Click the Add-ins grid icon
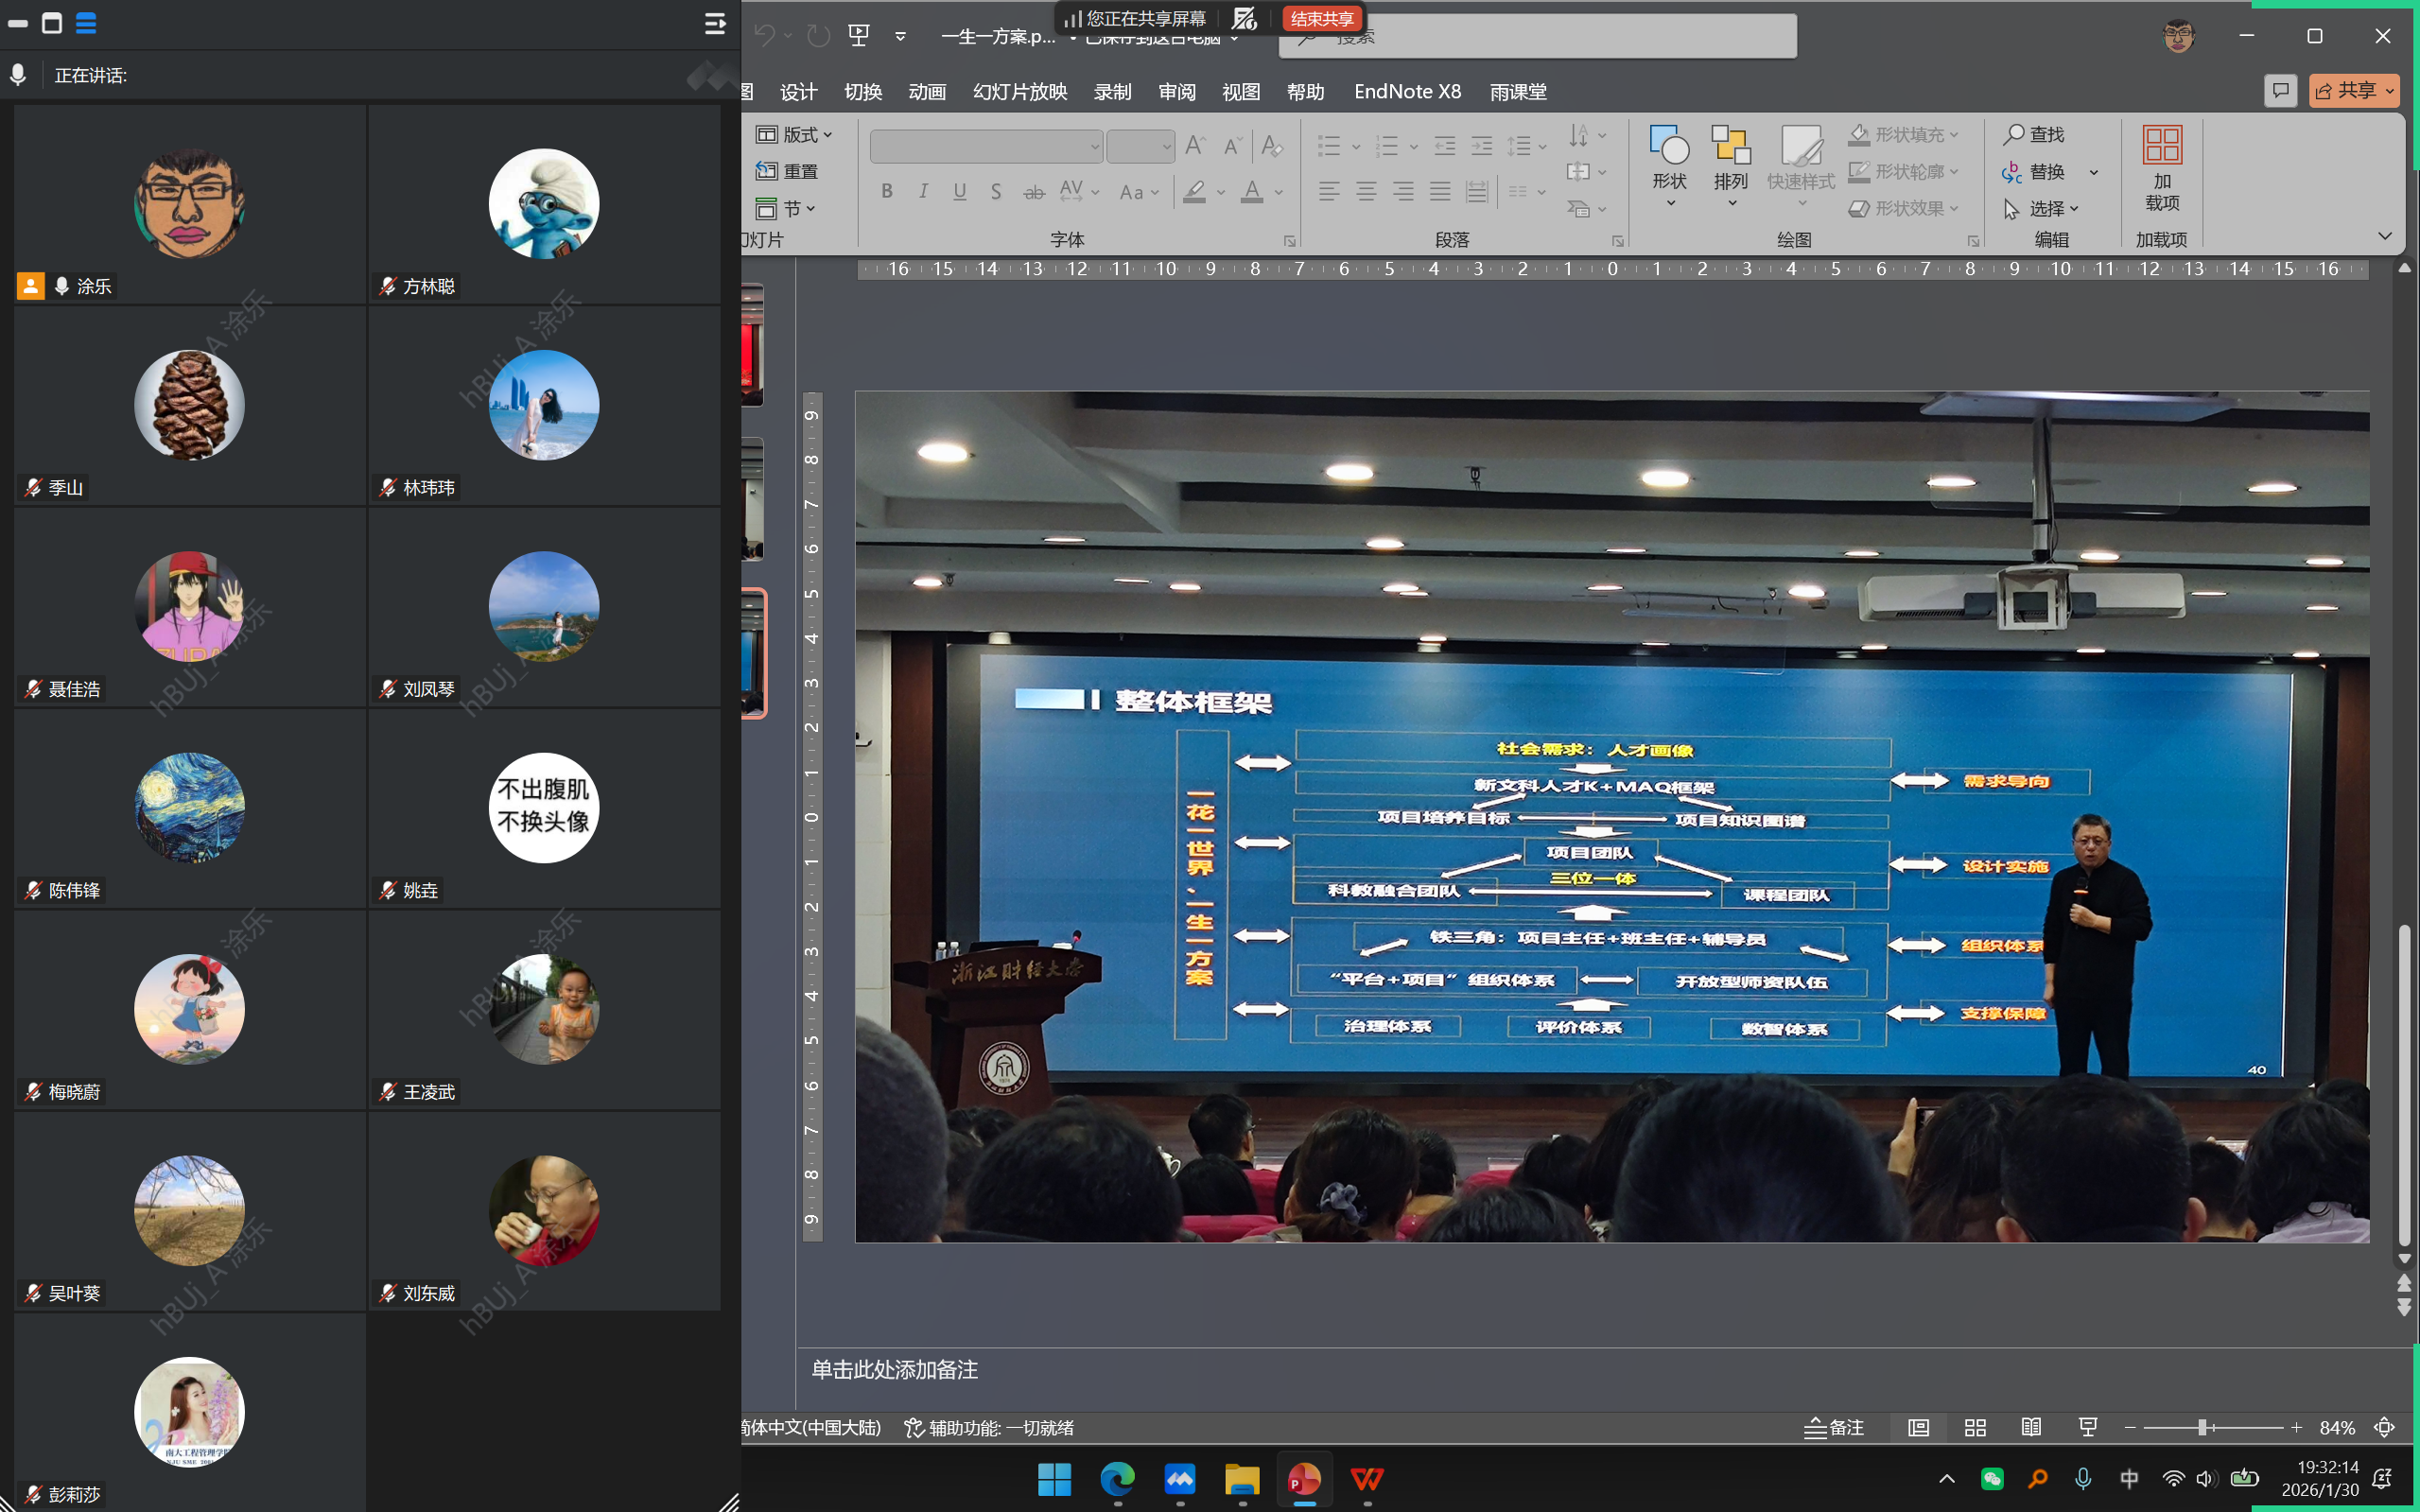2420x1512 pixels. [2161, 146]
